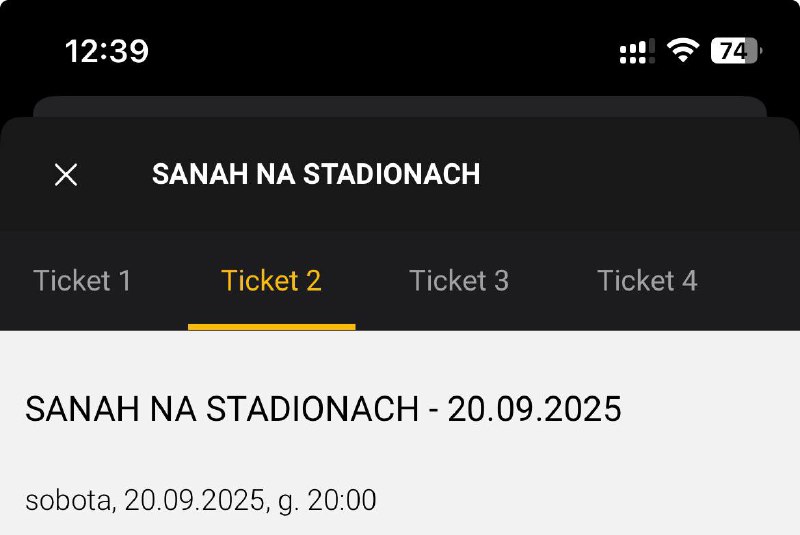Open the Ticket 3 tab
The image size is (800, 535).
pyautogui.click(x=459, y=281)
